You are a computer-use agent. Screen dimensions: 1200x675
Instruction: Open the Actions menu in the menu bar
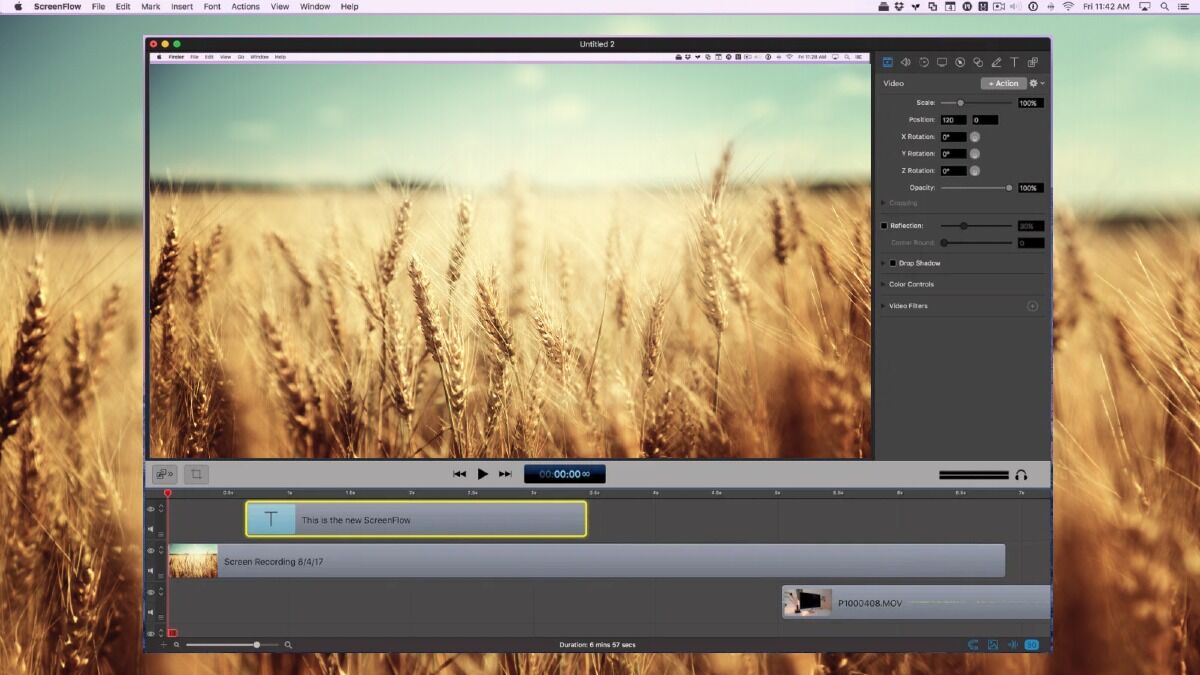(x=245, y=6)
